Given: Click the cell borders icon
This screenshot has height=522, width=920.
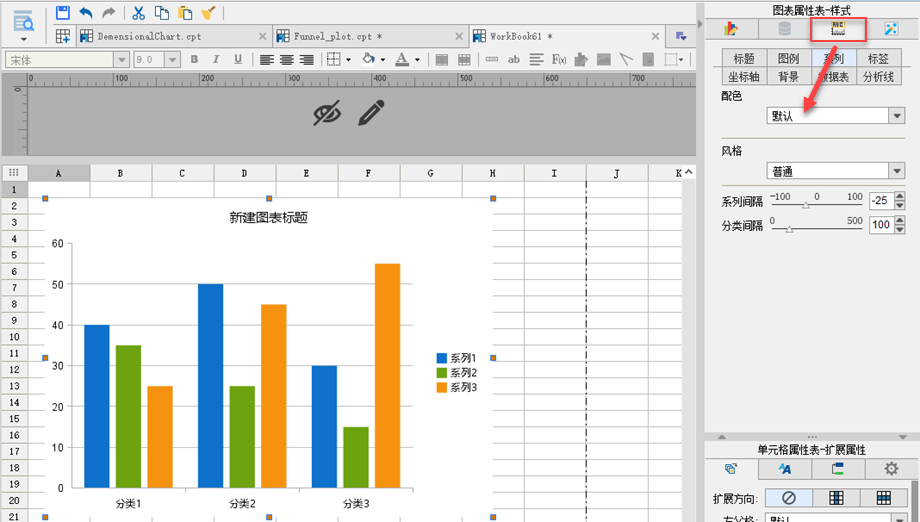Looking at the screenshot, I should click(x=334, y=59).
